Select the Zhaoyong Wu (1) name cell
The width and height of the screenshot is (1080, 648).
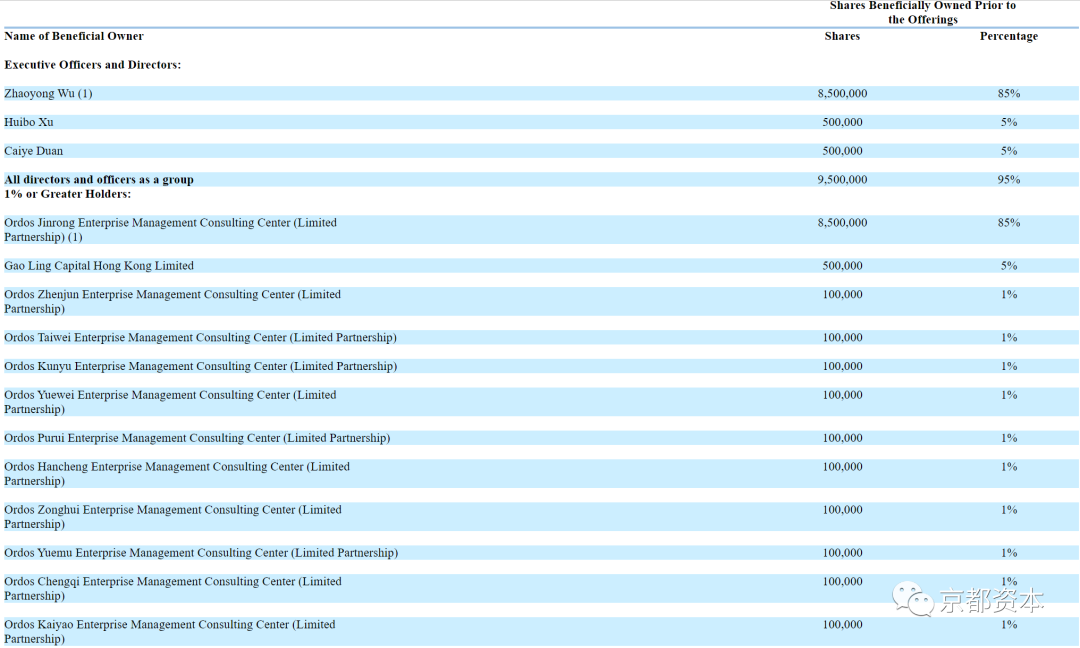click(x=48, y=94)
